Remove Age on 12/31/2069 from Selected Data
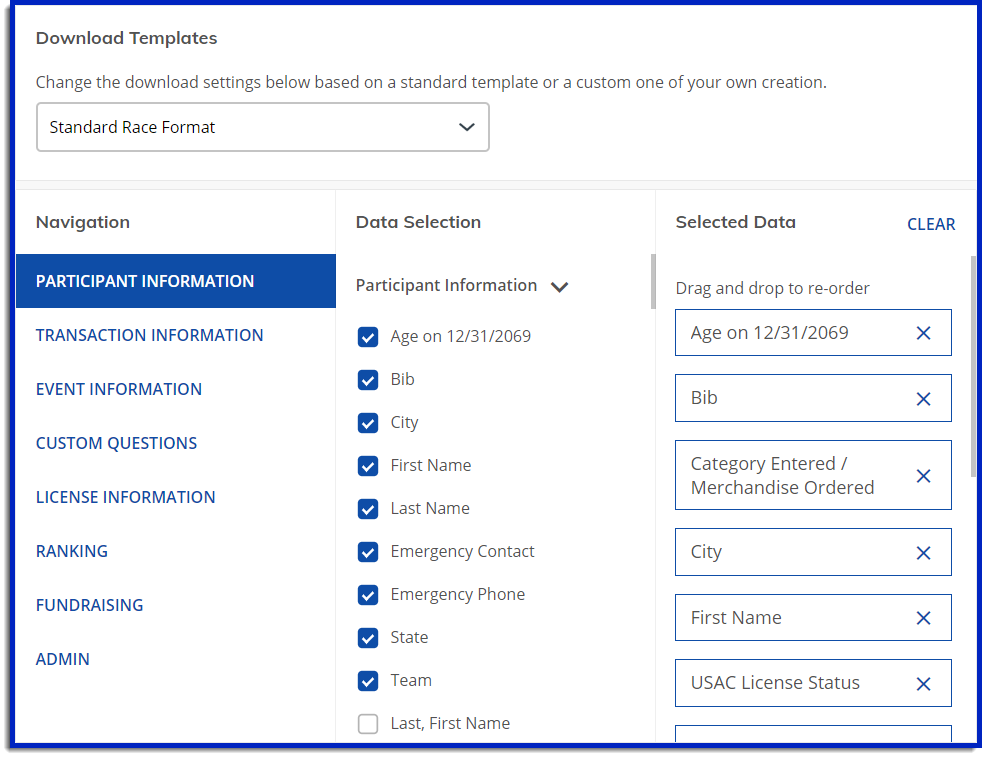 coord(923,333)
